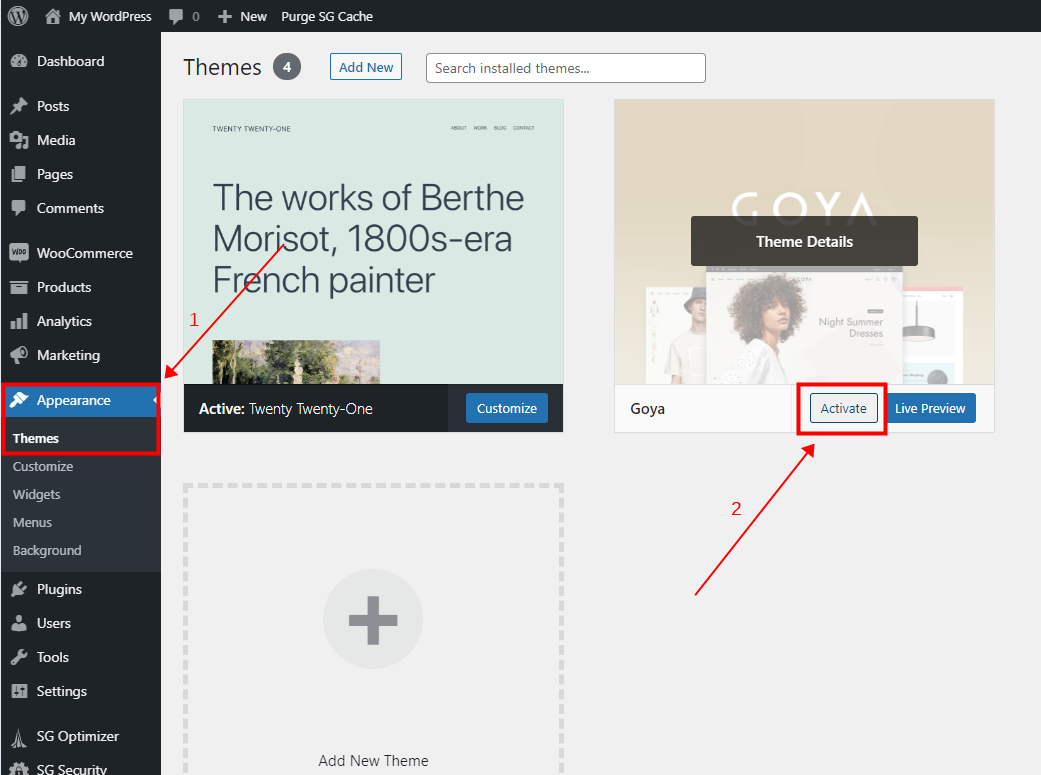The width and height of the screenshot is (1041, 775).
Task: Open WooCommerce in the sidebar
Action: tap(85, 253)
